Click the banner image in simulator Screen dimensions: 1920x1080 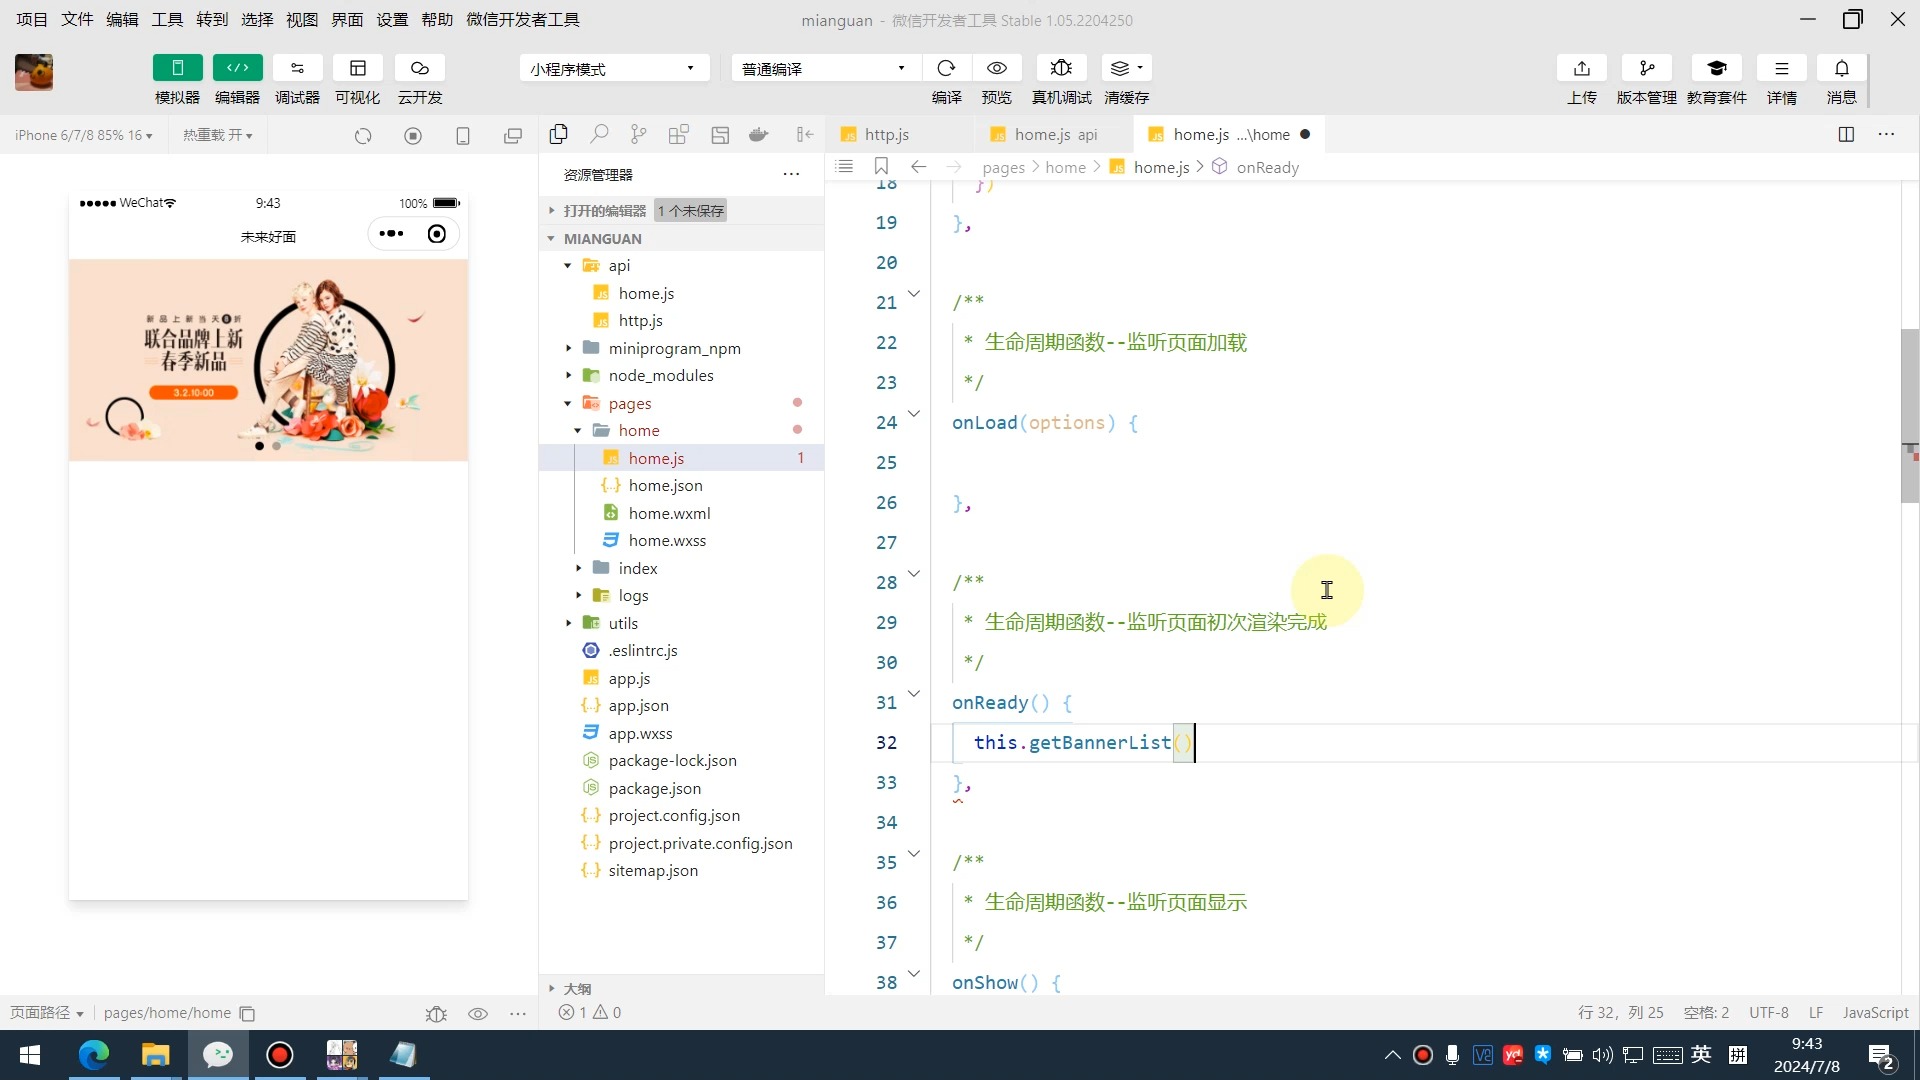(268, 360)
